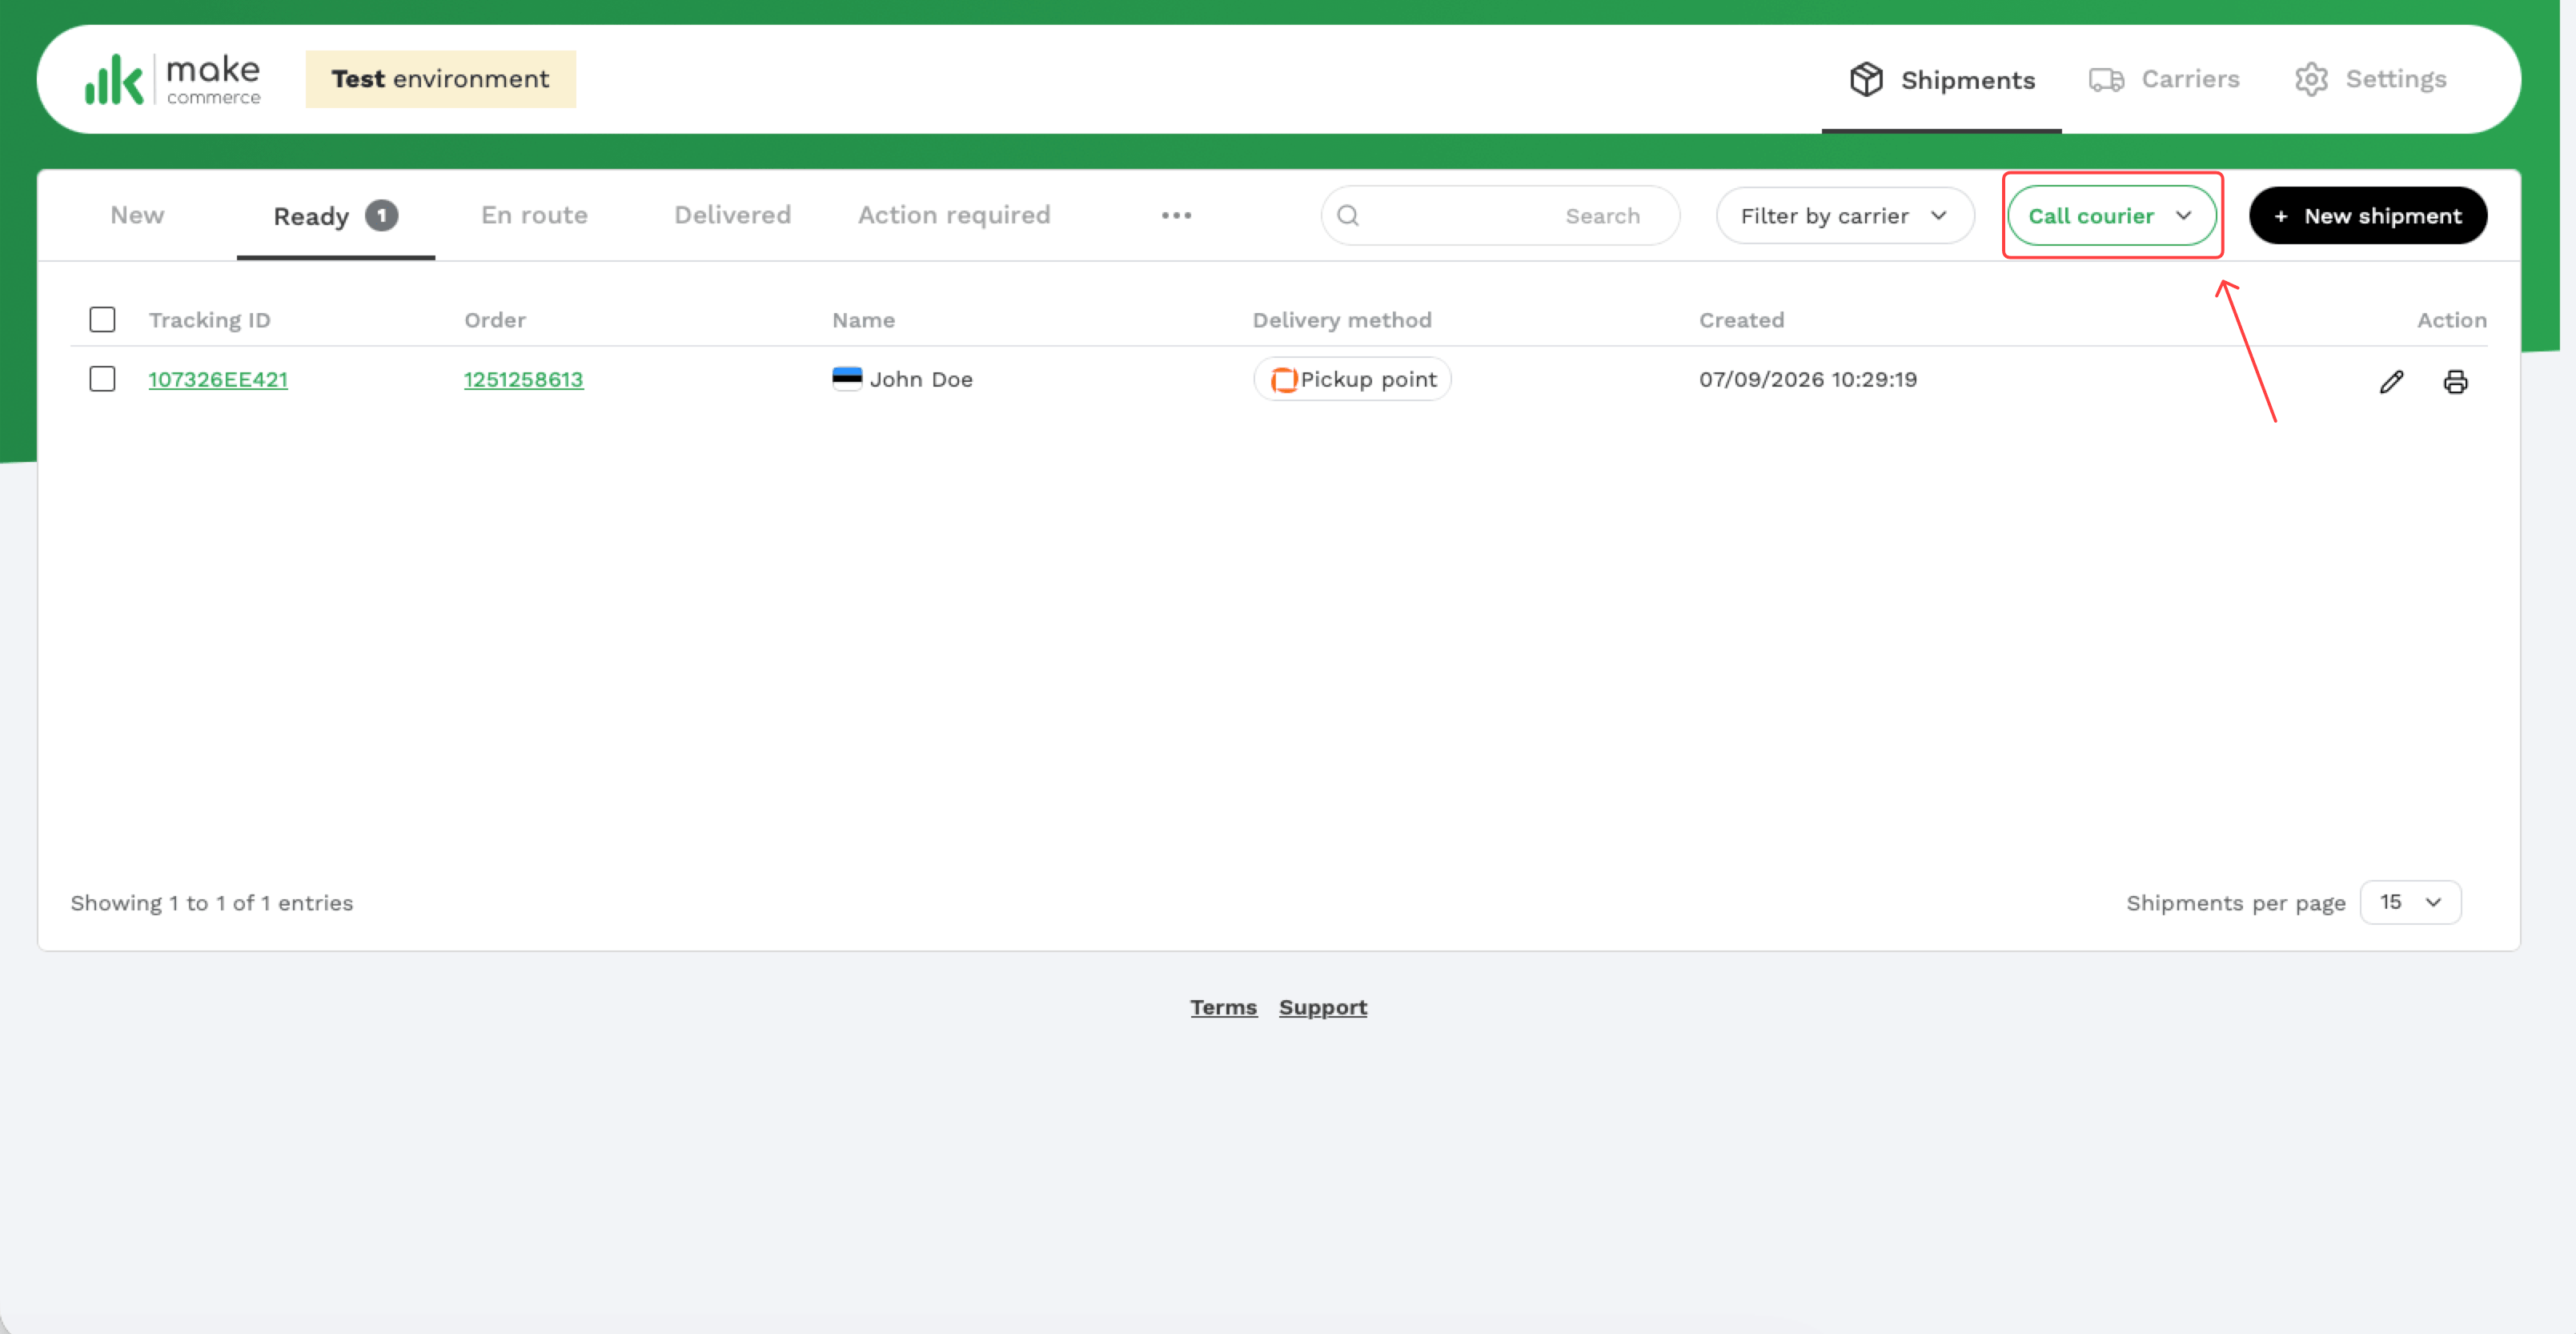Viewport: 2576px width, 1334px height.
Task: Open order 1251258613
Action: pos(523,379)
